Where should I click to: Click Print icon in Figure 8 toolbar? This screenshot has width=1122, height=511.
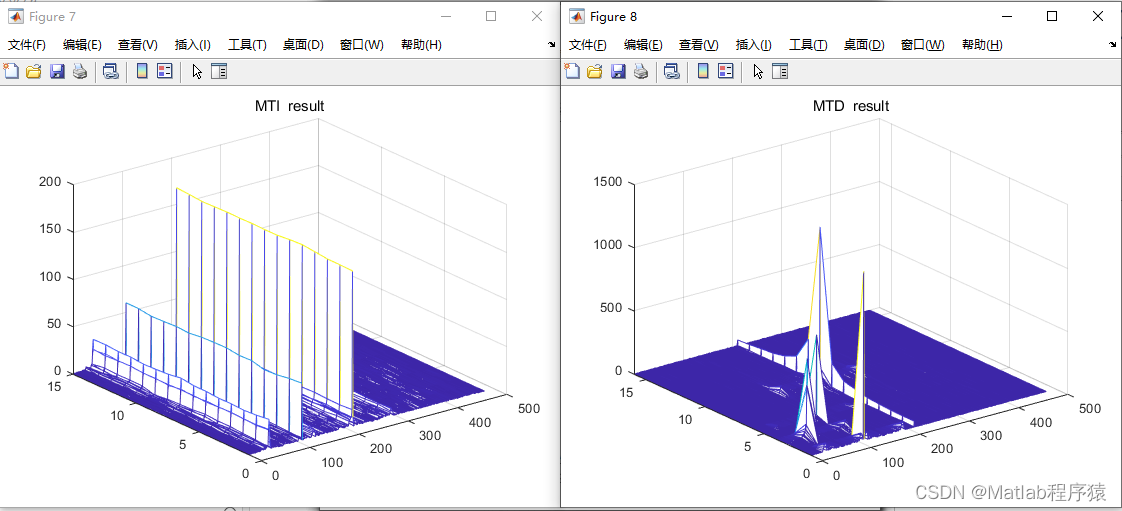point(641,71)
